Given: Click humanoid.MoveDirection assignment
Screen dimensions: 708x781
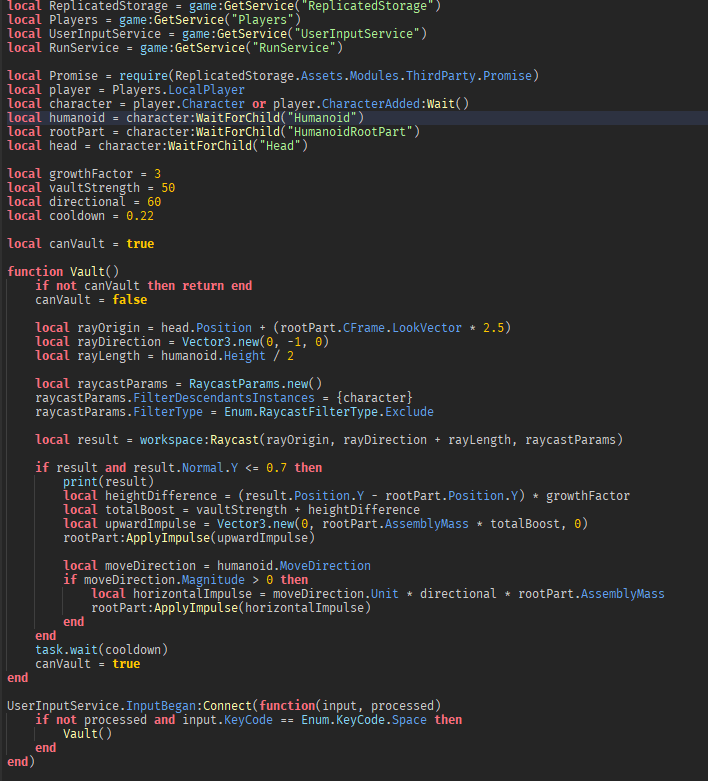Looking at the screenshot, I should click(x=217, y=566).
